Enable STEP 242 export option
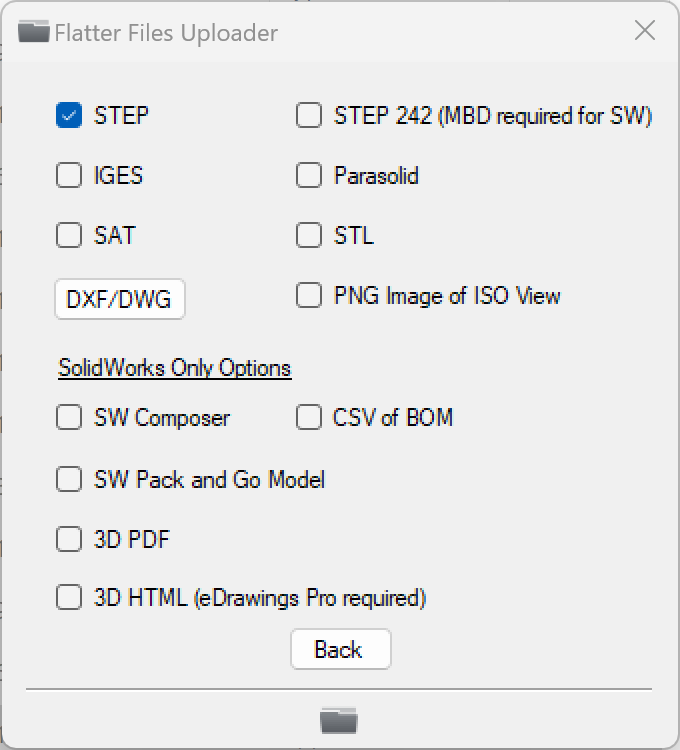The image size is (680, 750). pyautogui.click(x=309, y=116)
